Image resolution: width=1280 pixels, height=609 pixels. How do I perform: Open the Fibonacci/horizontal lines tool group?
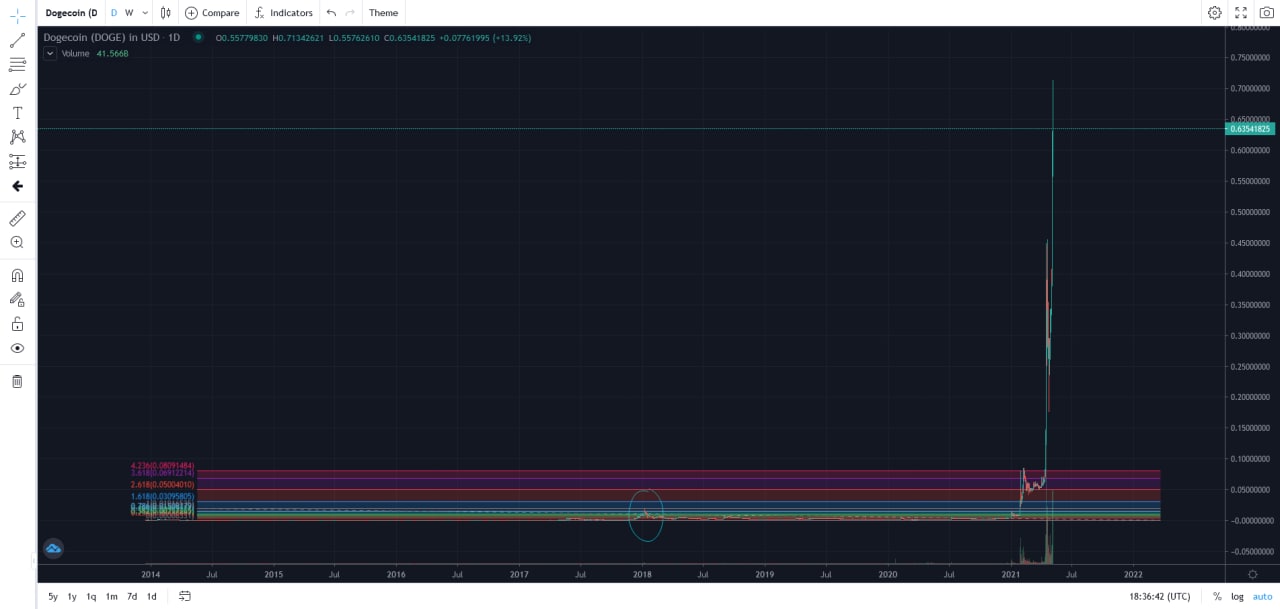coord(17,65)
